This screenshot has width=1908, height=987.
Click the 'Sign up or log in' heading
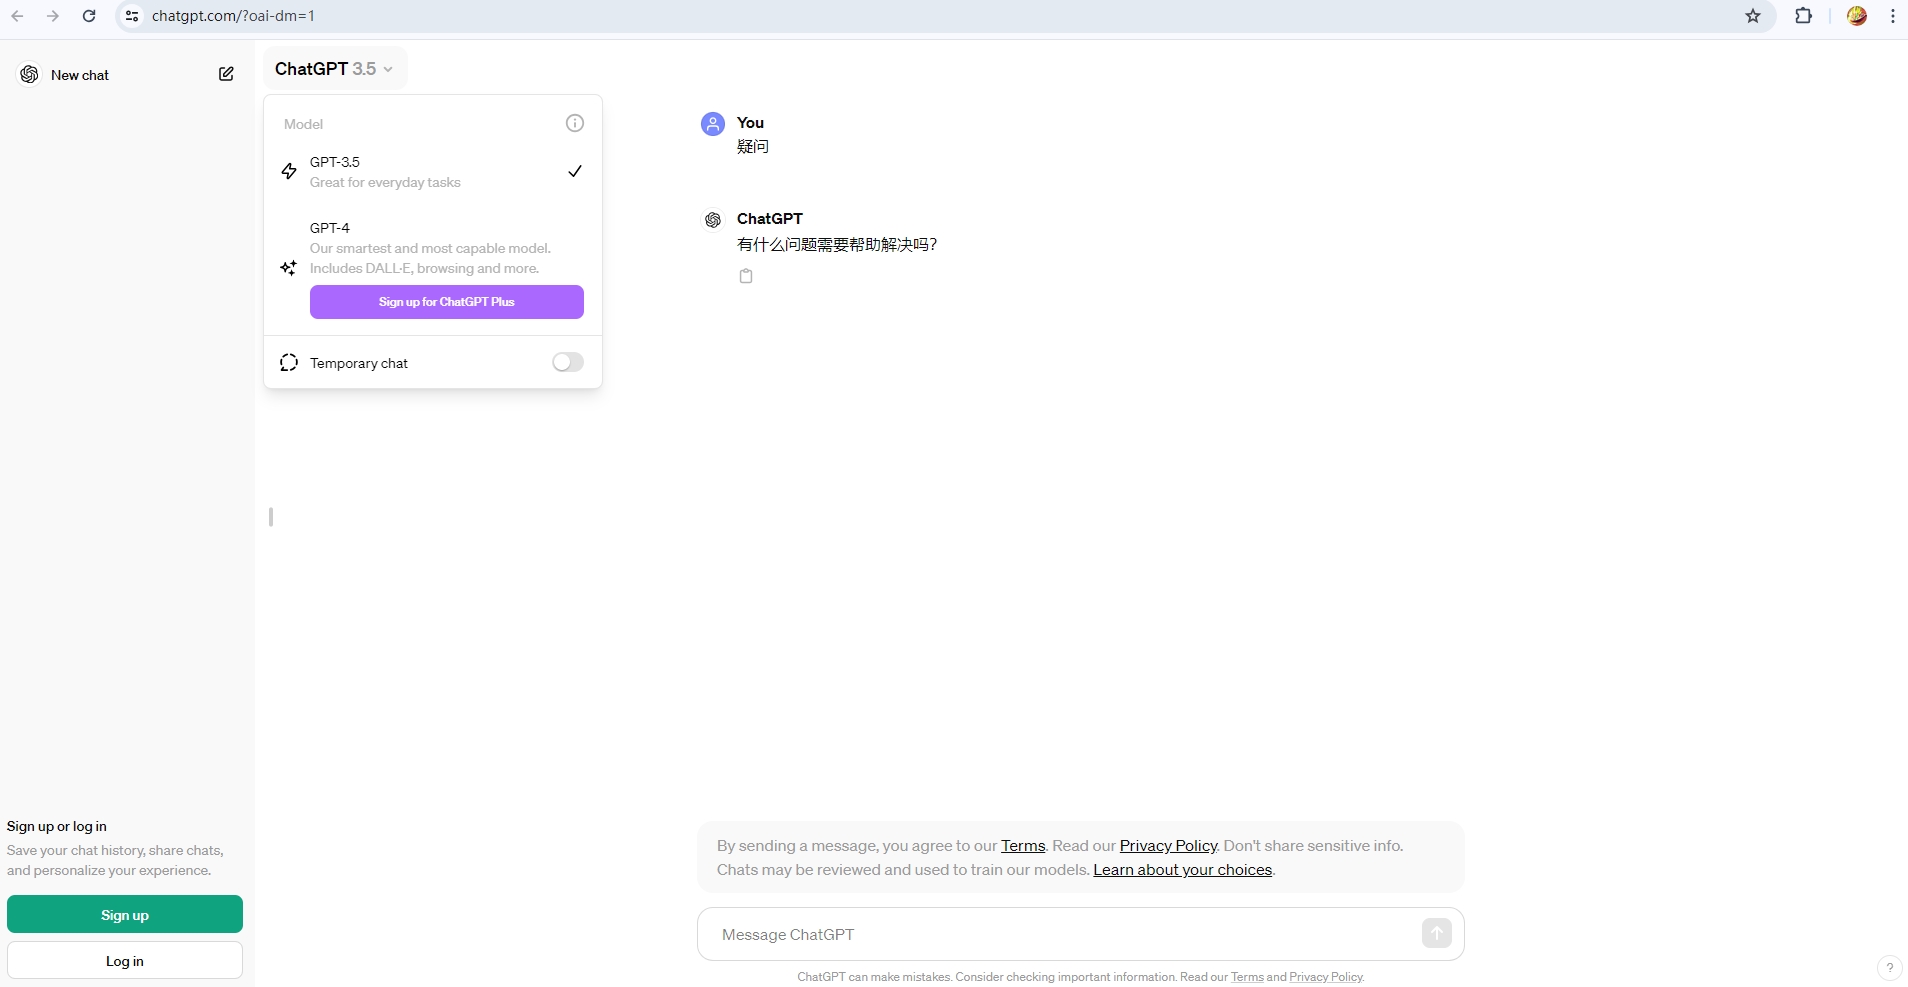(57, 826)
